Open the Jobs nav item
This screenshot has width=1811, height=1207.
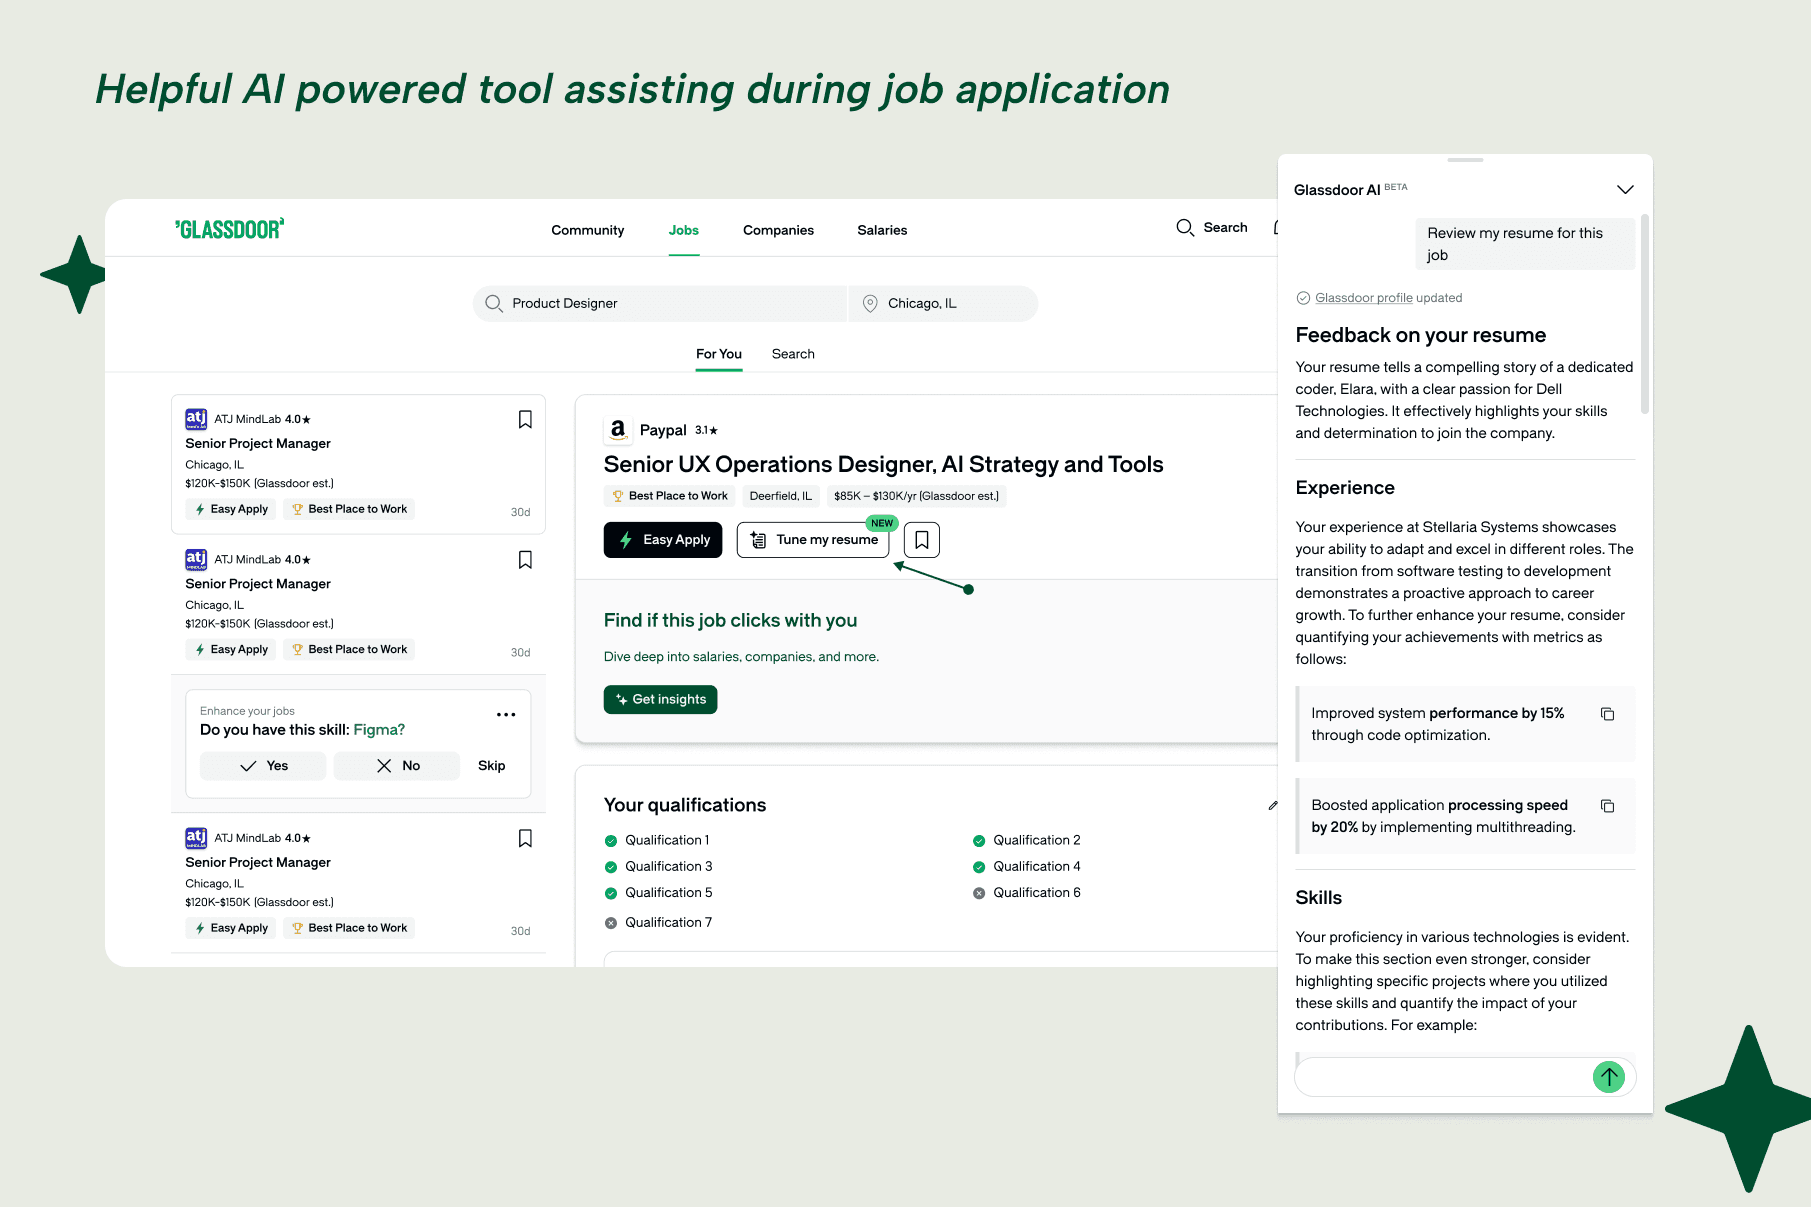coord(684,230)
